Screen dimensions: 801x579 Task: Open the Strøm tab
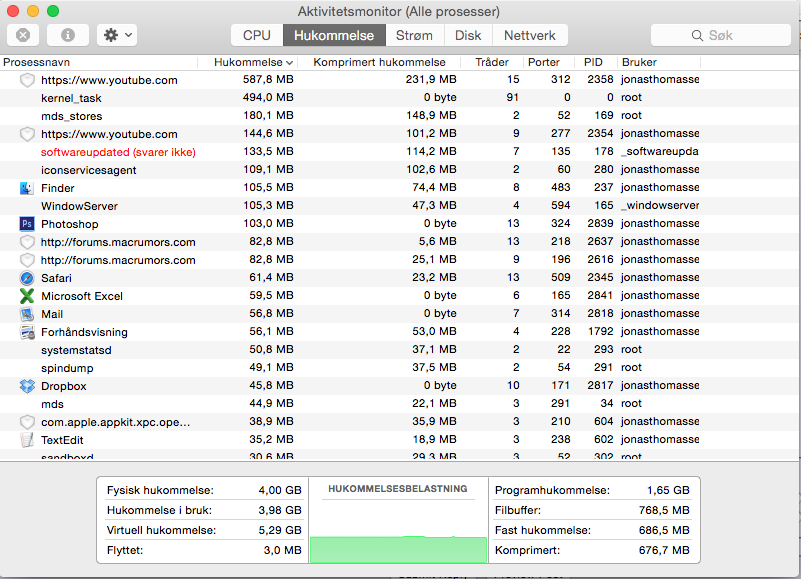click(x=414, y=35)
